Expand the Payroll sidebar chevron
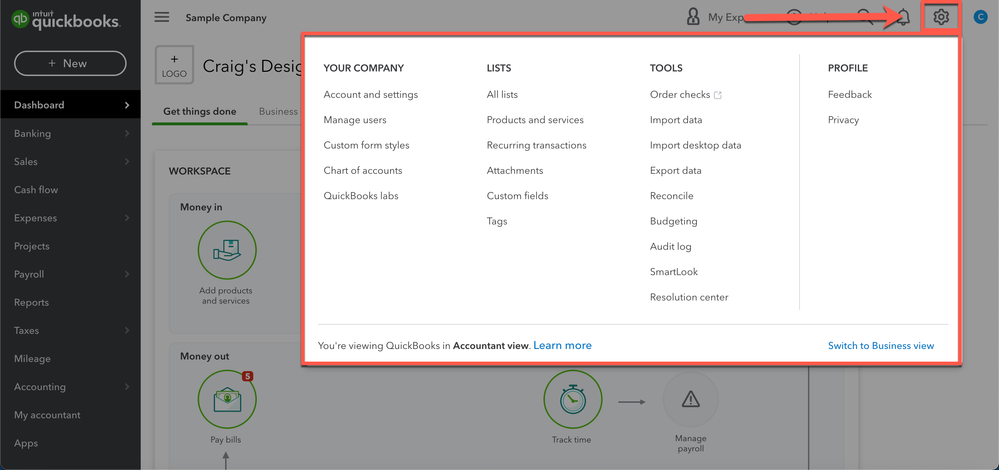The height and width of the screenshot is (470, 999). (127, 274)
